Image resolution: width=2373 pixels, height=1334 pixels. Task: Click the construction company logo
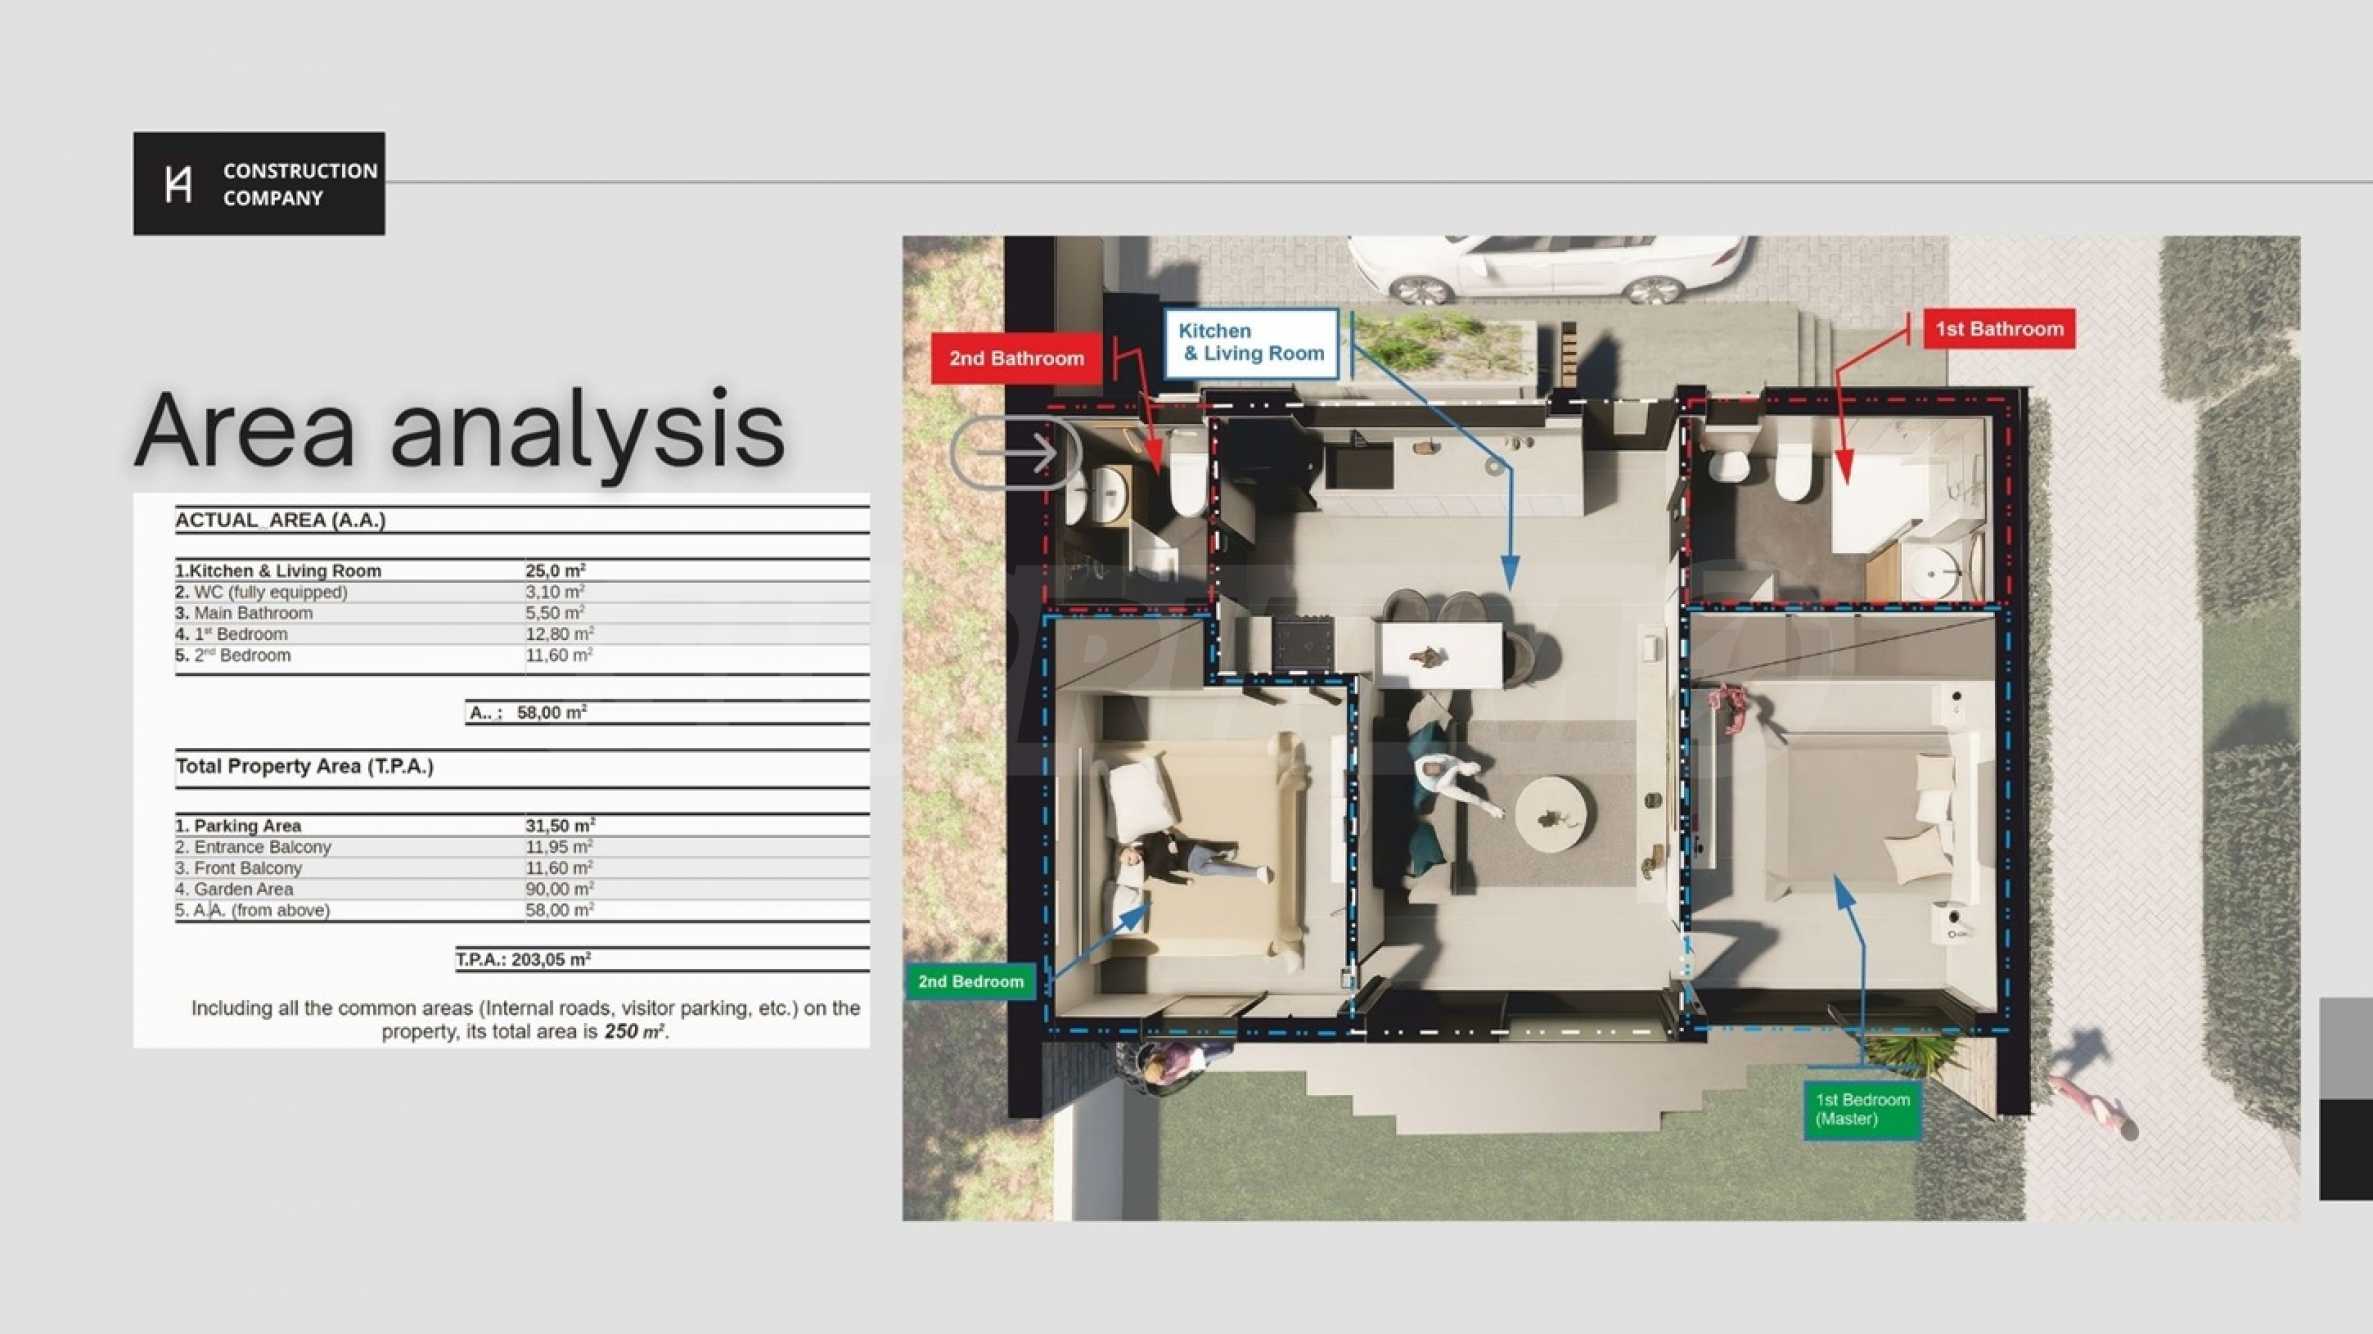258,184
